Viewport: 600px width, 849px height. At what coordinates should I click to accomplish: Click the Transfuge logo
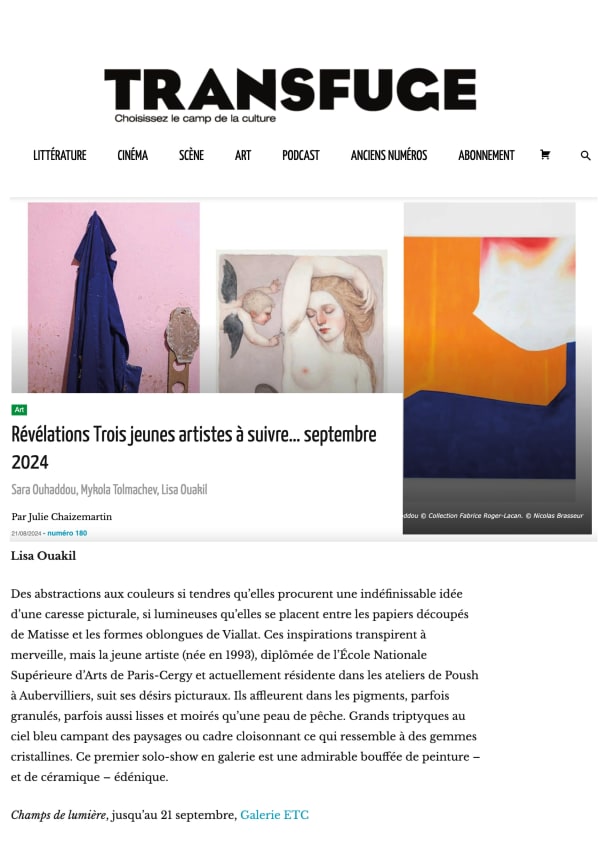point(290,95)
